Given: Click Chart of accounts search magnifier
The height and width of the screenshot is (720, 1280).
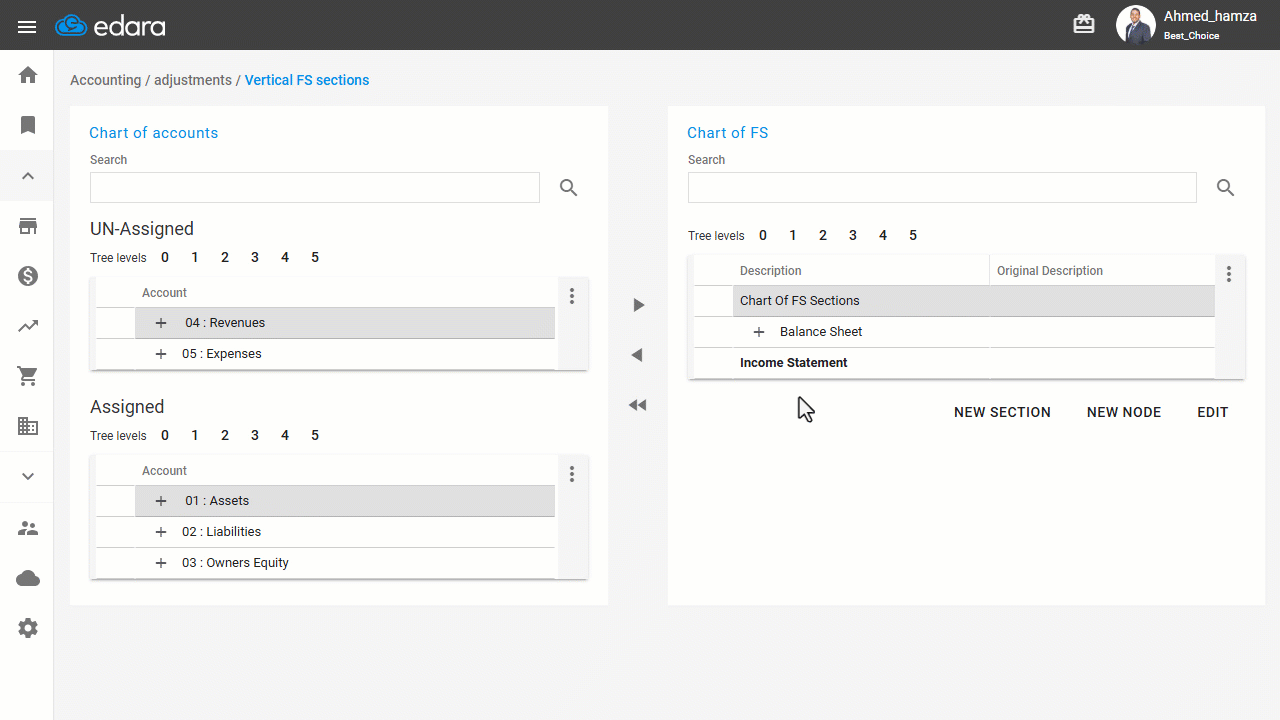Looking at the screenshot, I should point(569,188).
